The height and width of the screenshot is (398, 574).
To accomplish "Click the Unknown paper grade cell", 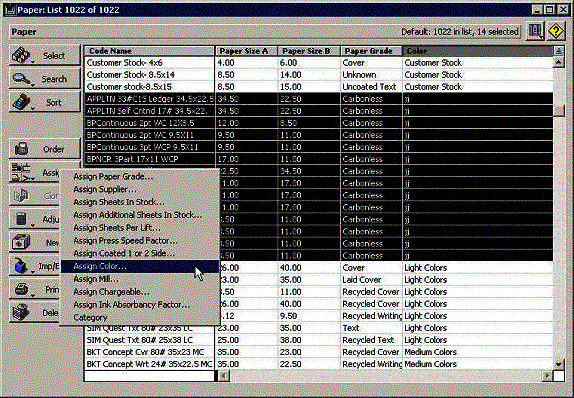I will tap(371, 75).
